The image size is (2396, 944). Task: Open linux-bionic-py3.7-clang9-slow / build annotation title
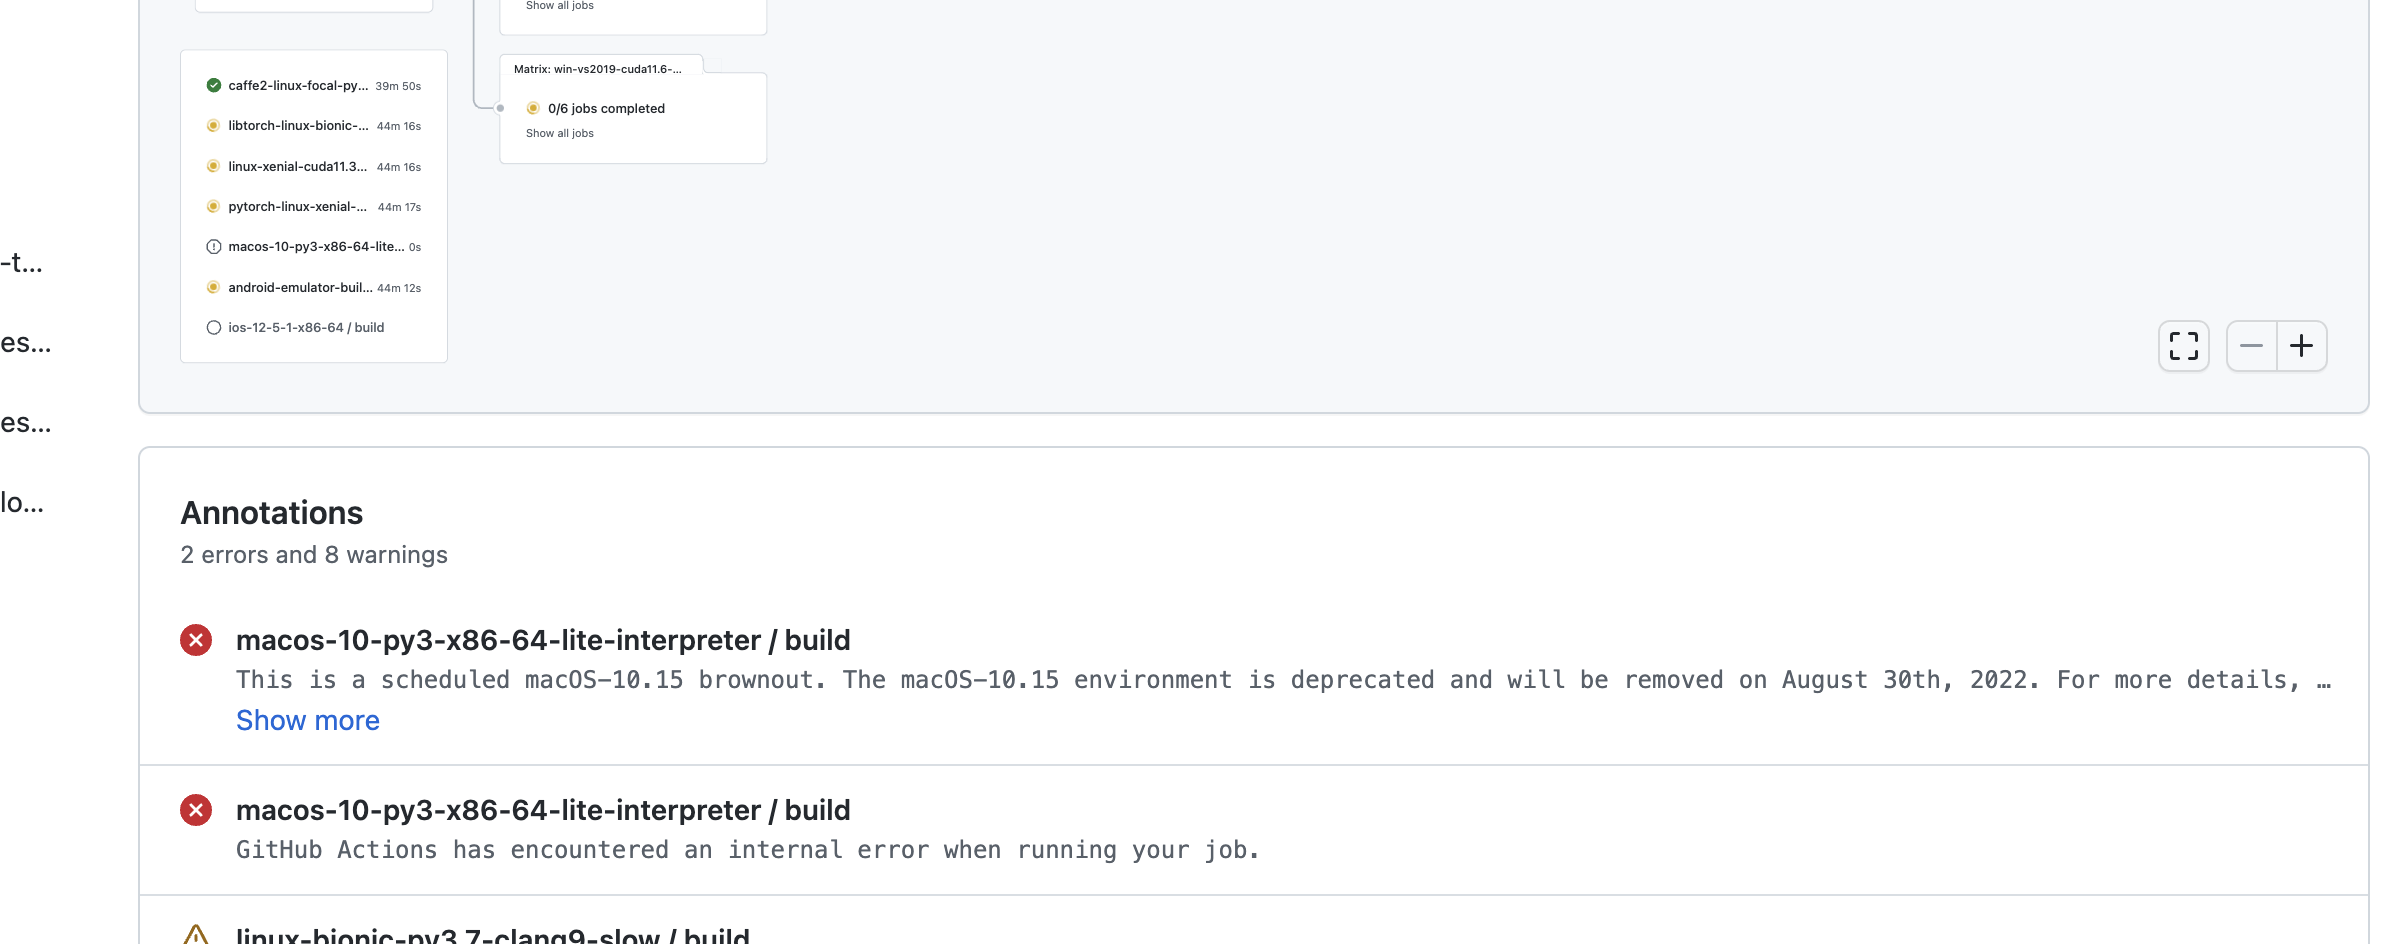(x=493, y=936)
